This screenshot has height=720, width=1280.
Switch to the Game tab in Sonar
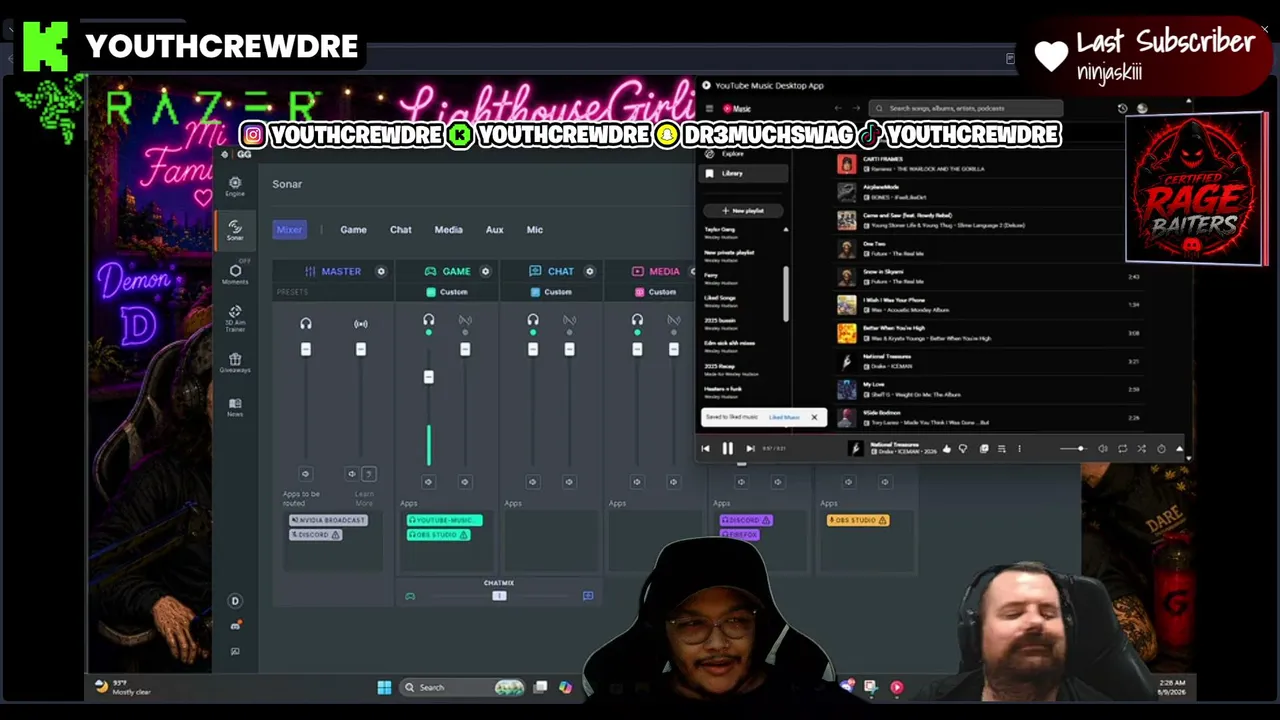[353, 230]
